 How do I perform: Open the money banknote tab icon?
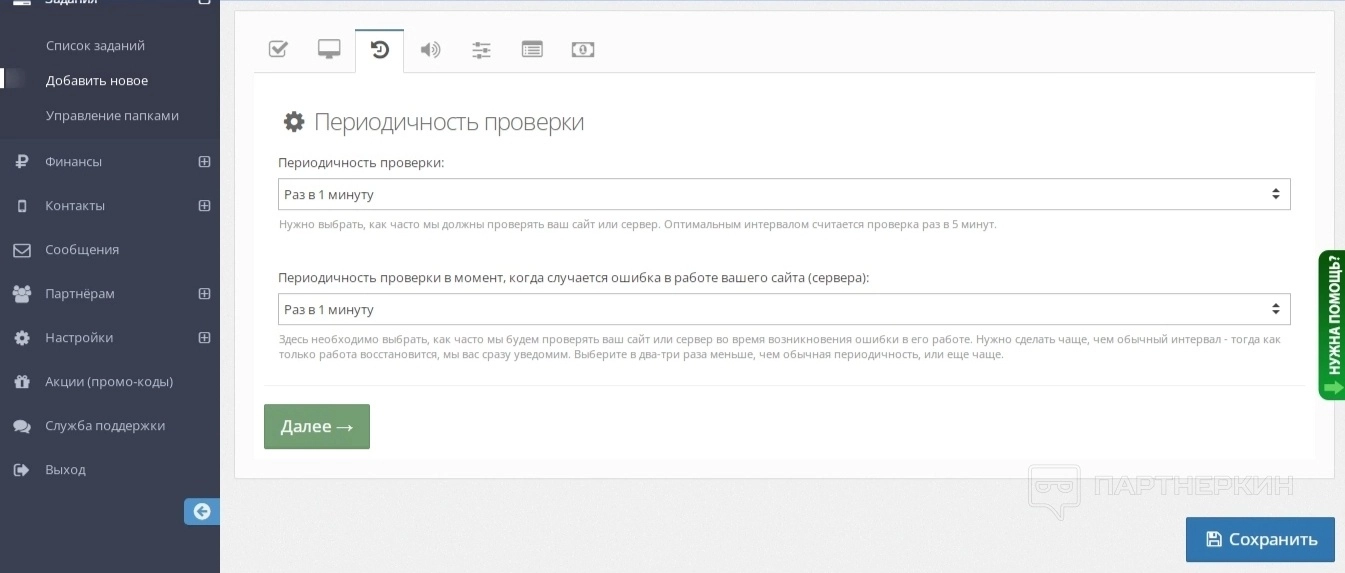click(x=583, y=49)
